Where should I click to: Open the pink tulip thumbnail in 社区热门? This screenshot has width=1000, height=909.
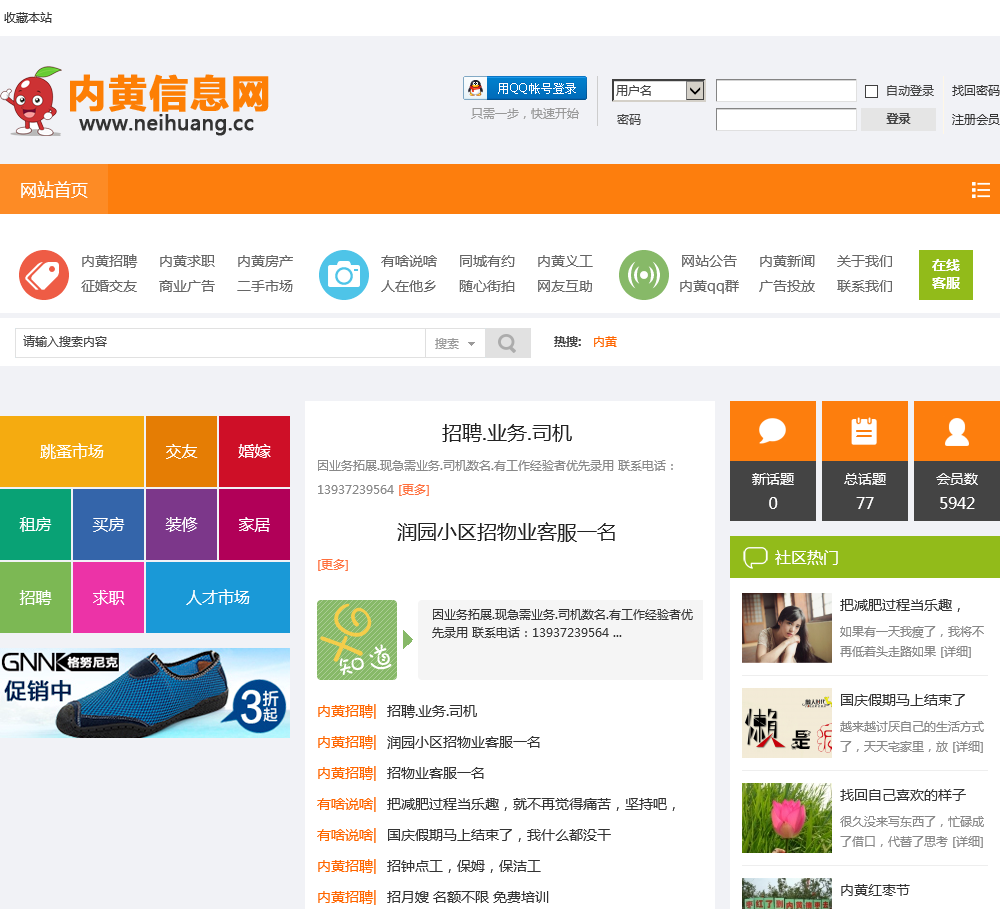(x=786, y=818)
